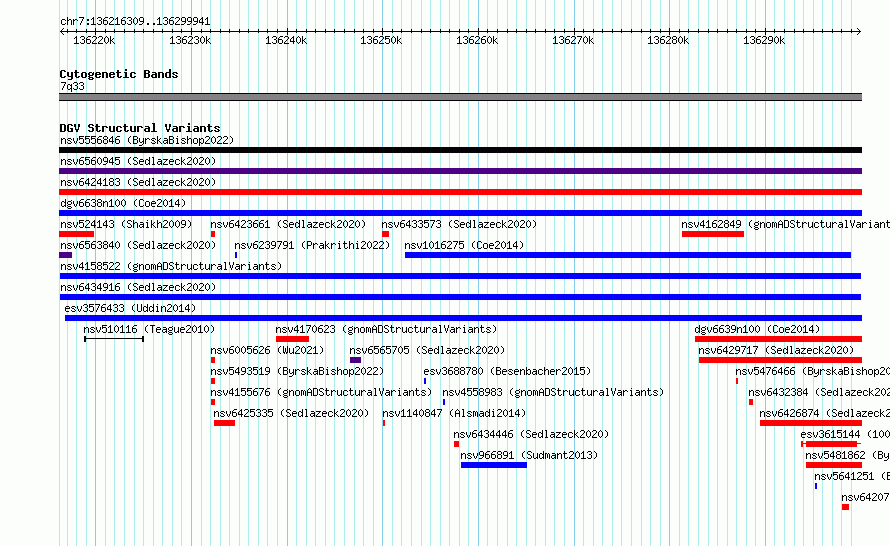Click the DGV Structural Variants track title
Screen dimensions: 890x546
coord(140,128)
